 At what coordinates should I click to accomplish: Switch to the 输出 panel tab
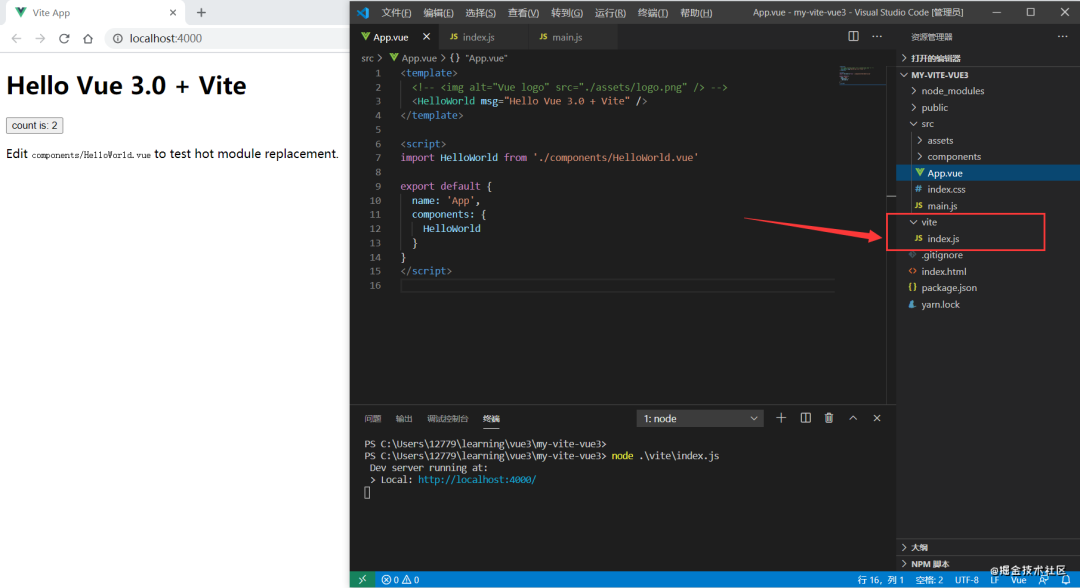(x=404, y=419)
